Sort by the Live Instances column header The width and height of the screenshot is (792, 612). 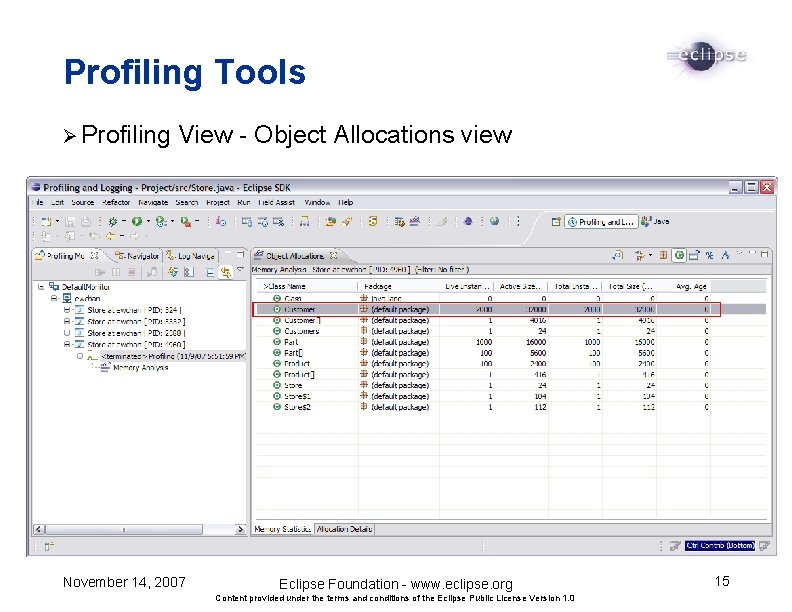click(x=467, y=286)
